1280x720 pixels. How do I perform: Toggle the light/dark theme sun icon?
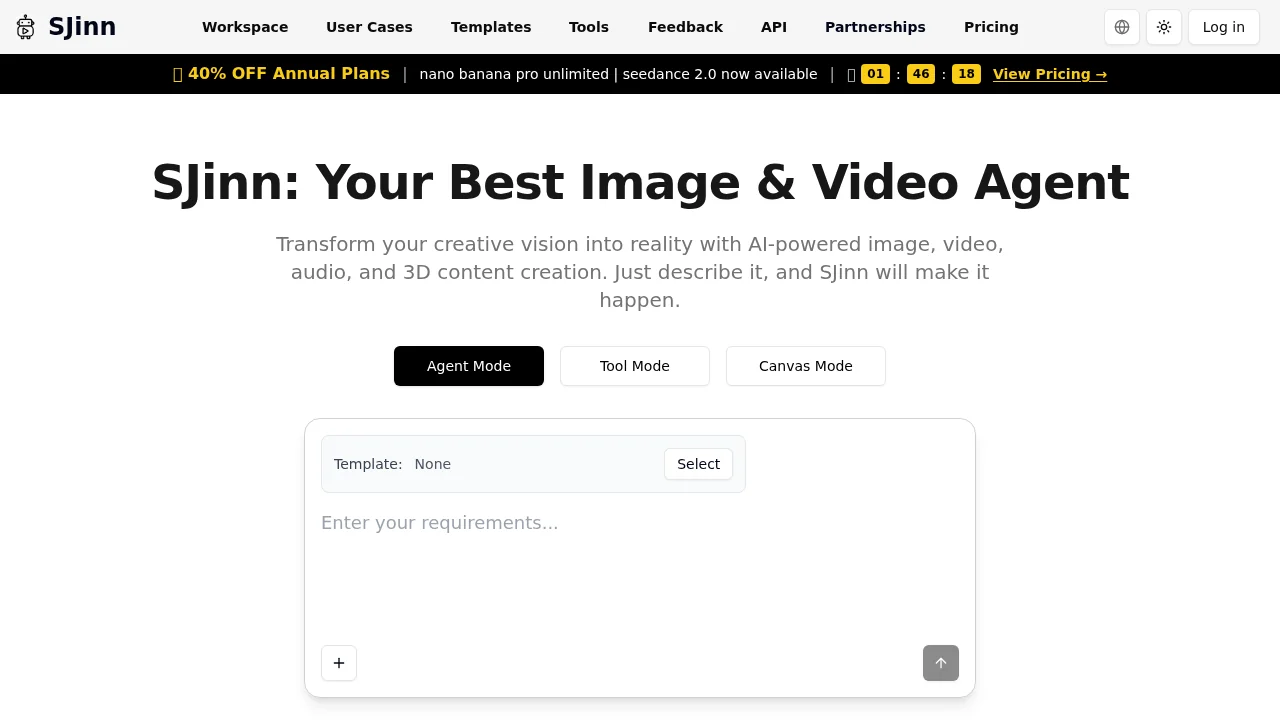1164,27
